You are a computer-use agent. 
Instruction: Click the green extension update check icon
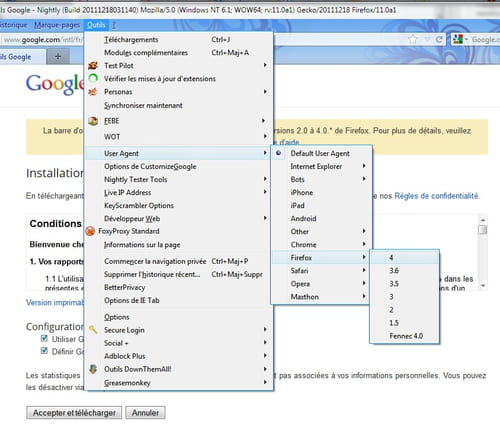(93, 78)
